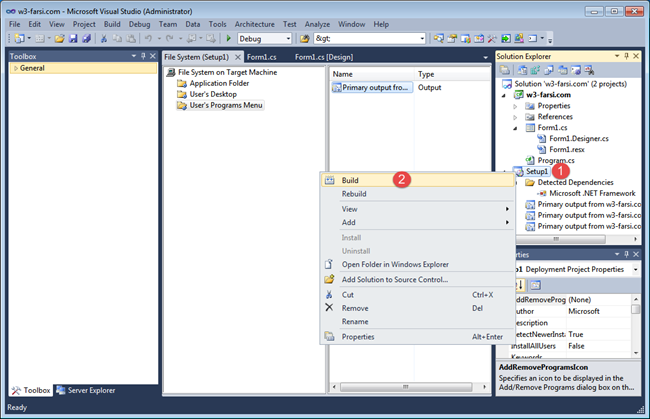Viewport: 650px width, 419px height.
Task: Open the File Types Editor icon
Action: (x=549, y=70)
